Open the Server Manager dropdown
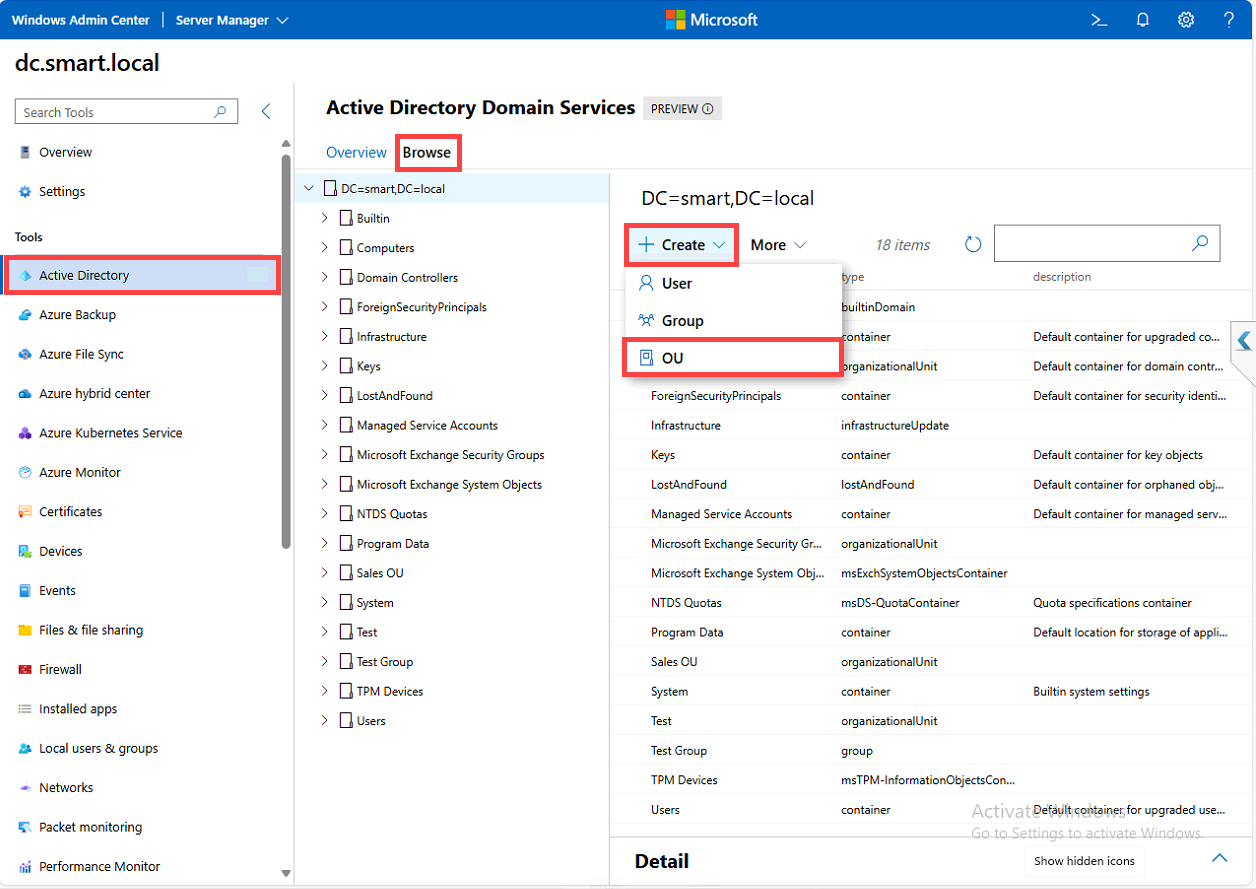 click(232, 20)
